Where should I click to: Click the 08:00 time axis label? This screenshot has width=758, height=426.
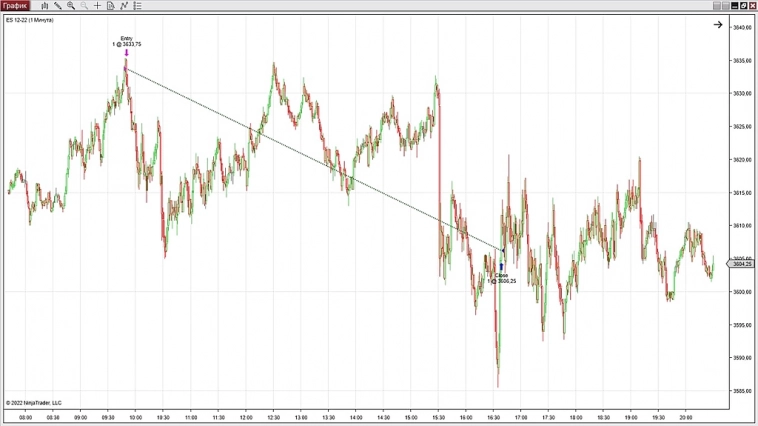click(x=26, y=417)
